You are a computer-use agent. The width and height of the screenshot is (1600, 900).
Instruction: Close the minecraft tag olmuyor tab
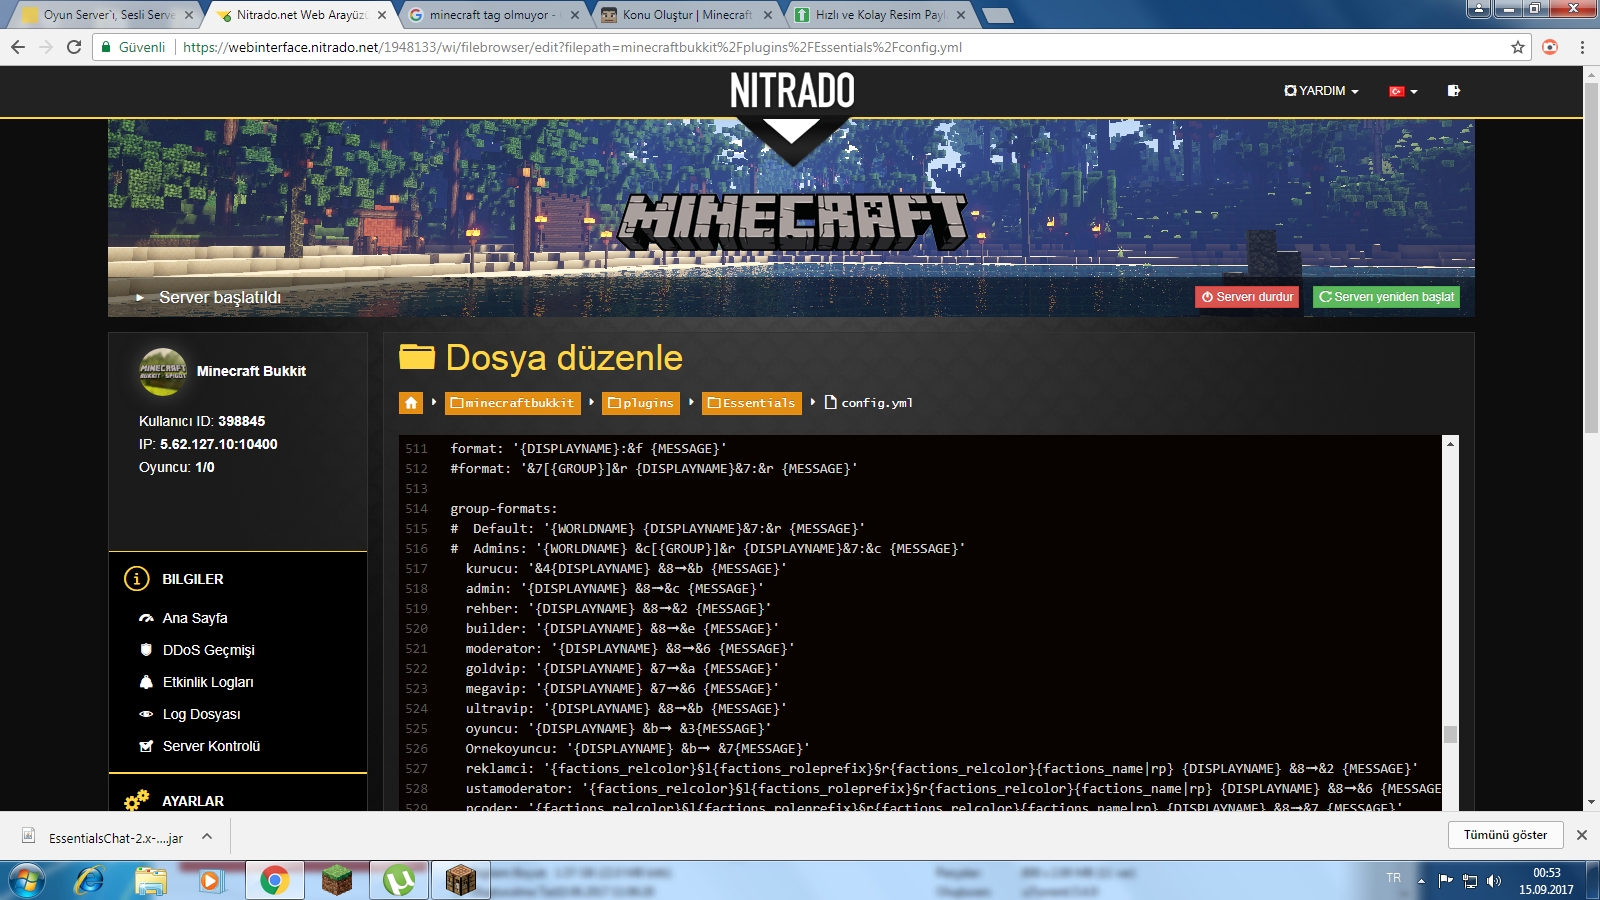point(575,15)
